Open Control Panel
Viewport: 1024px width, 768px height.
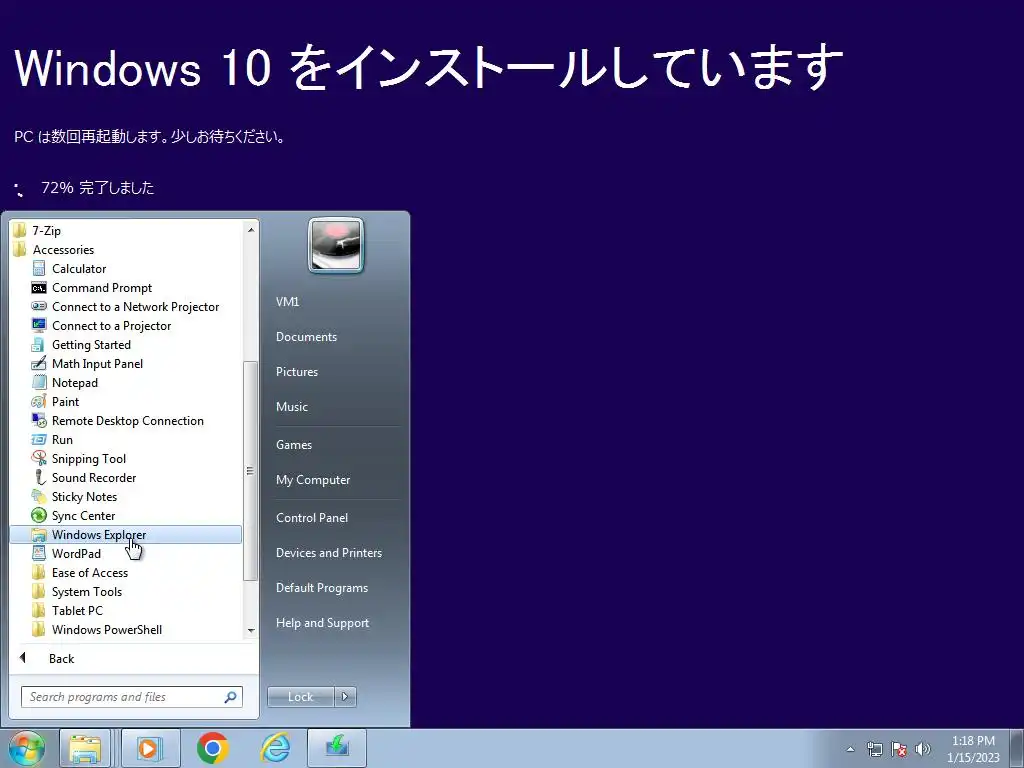(x=312, y=517)
